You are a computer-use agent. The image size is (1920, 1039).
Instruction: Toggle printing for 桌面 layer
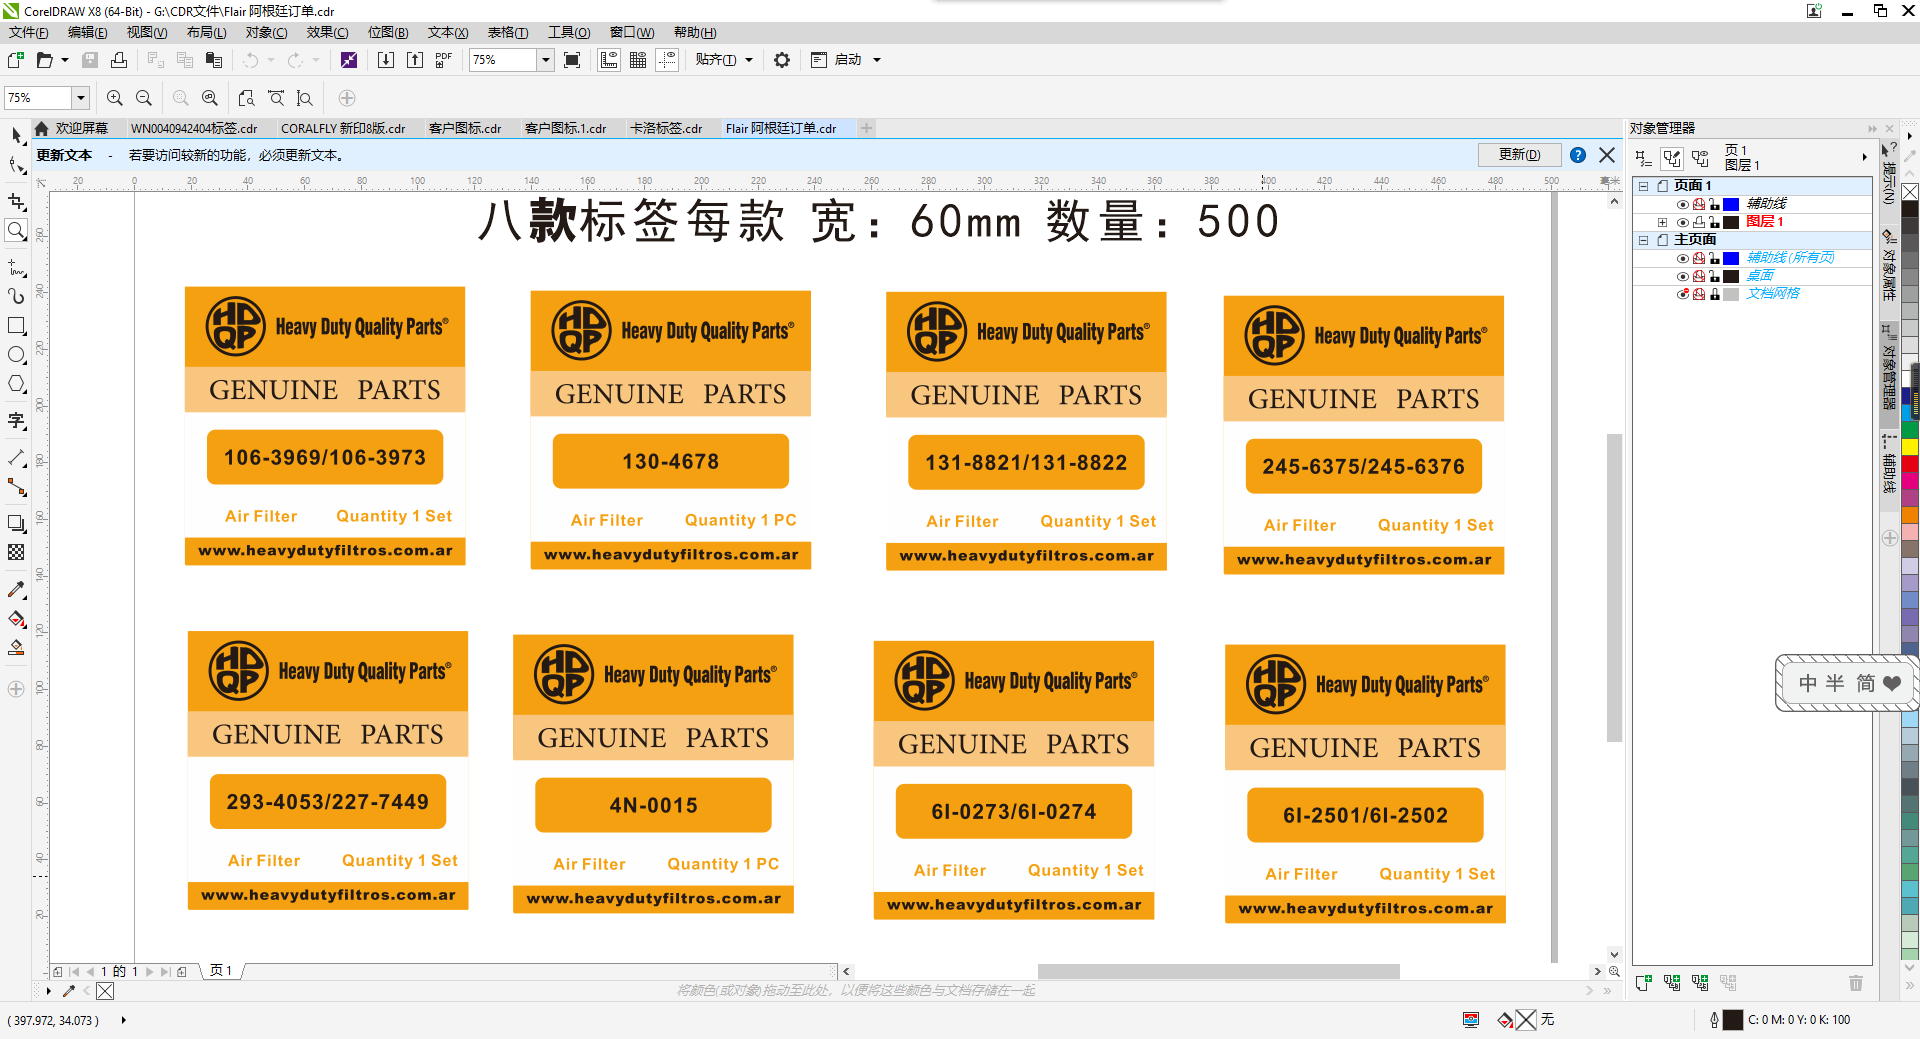pyautogui.click(x=1698, y=276)
